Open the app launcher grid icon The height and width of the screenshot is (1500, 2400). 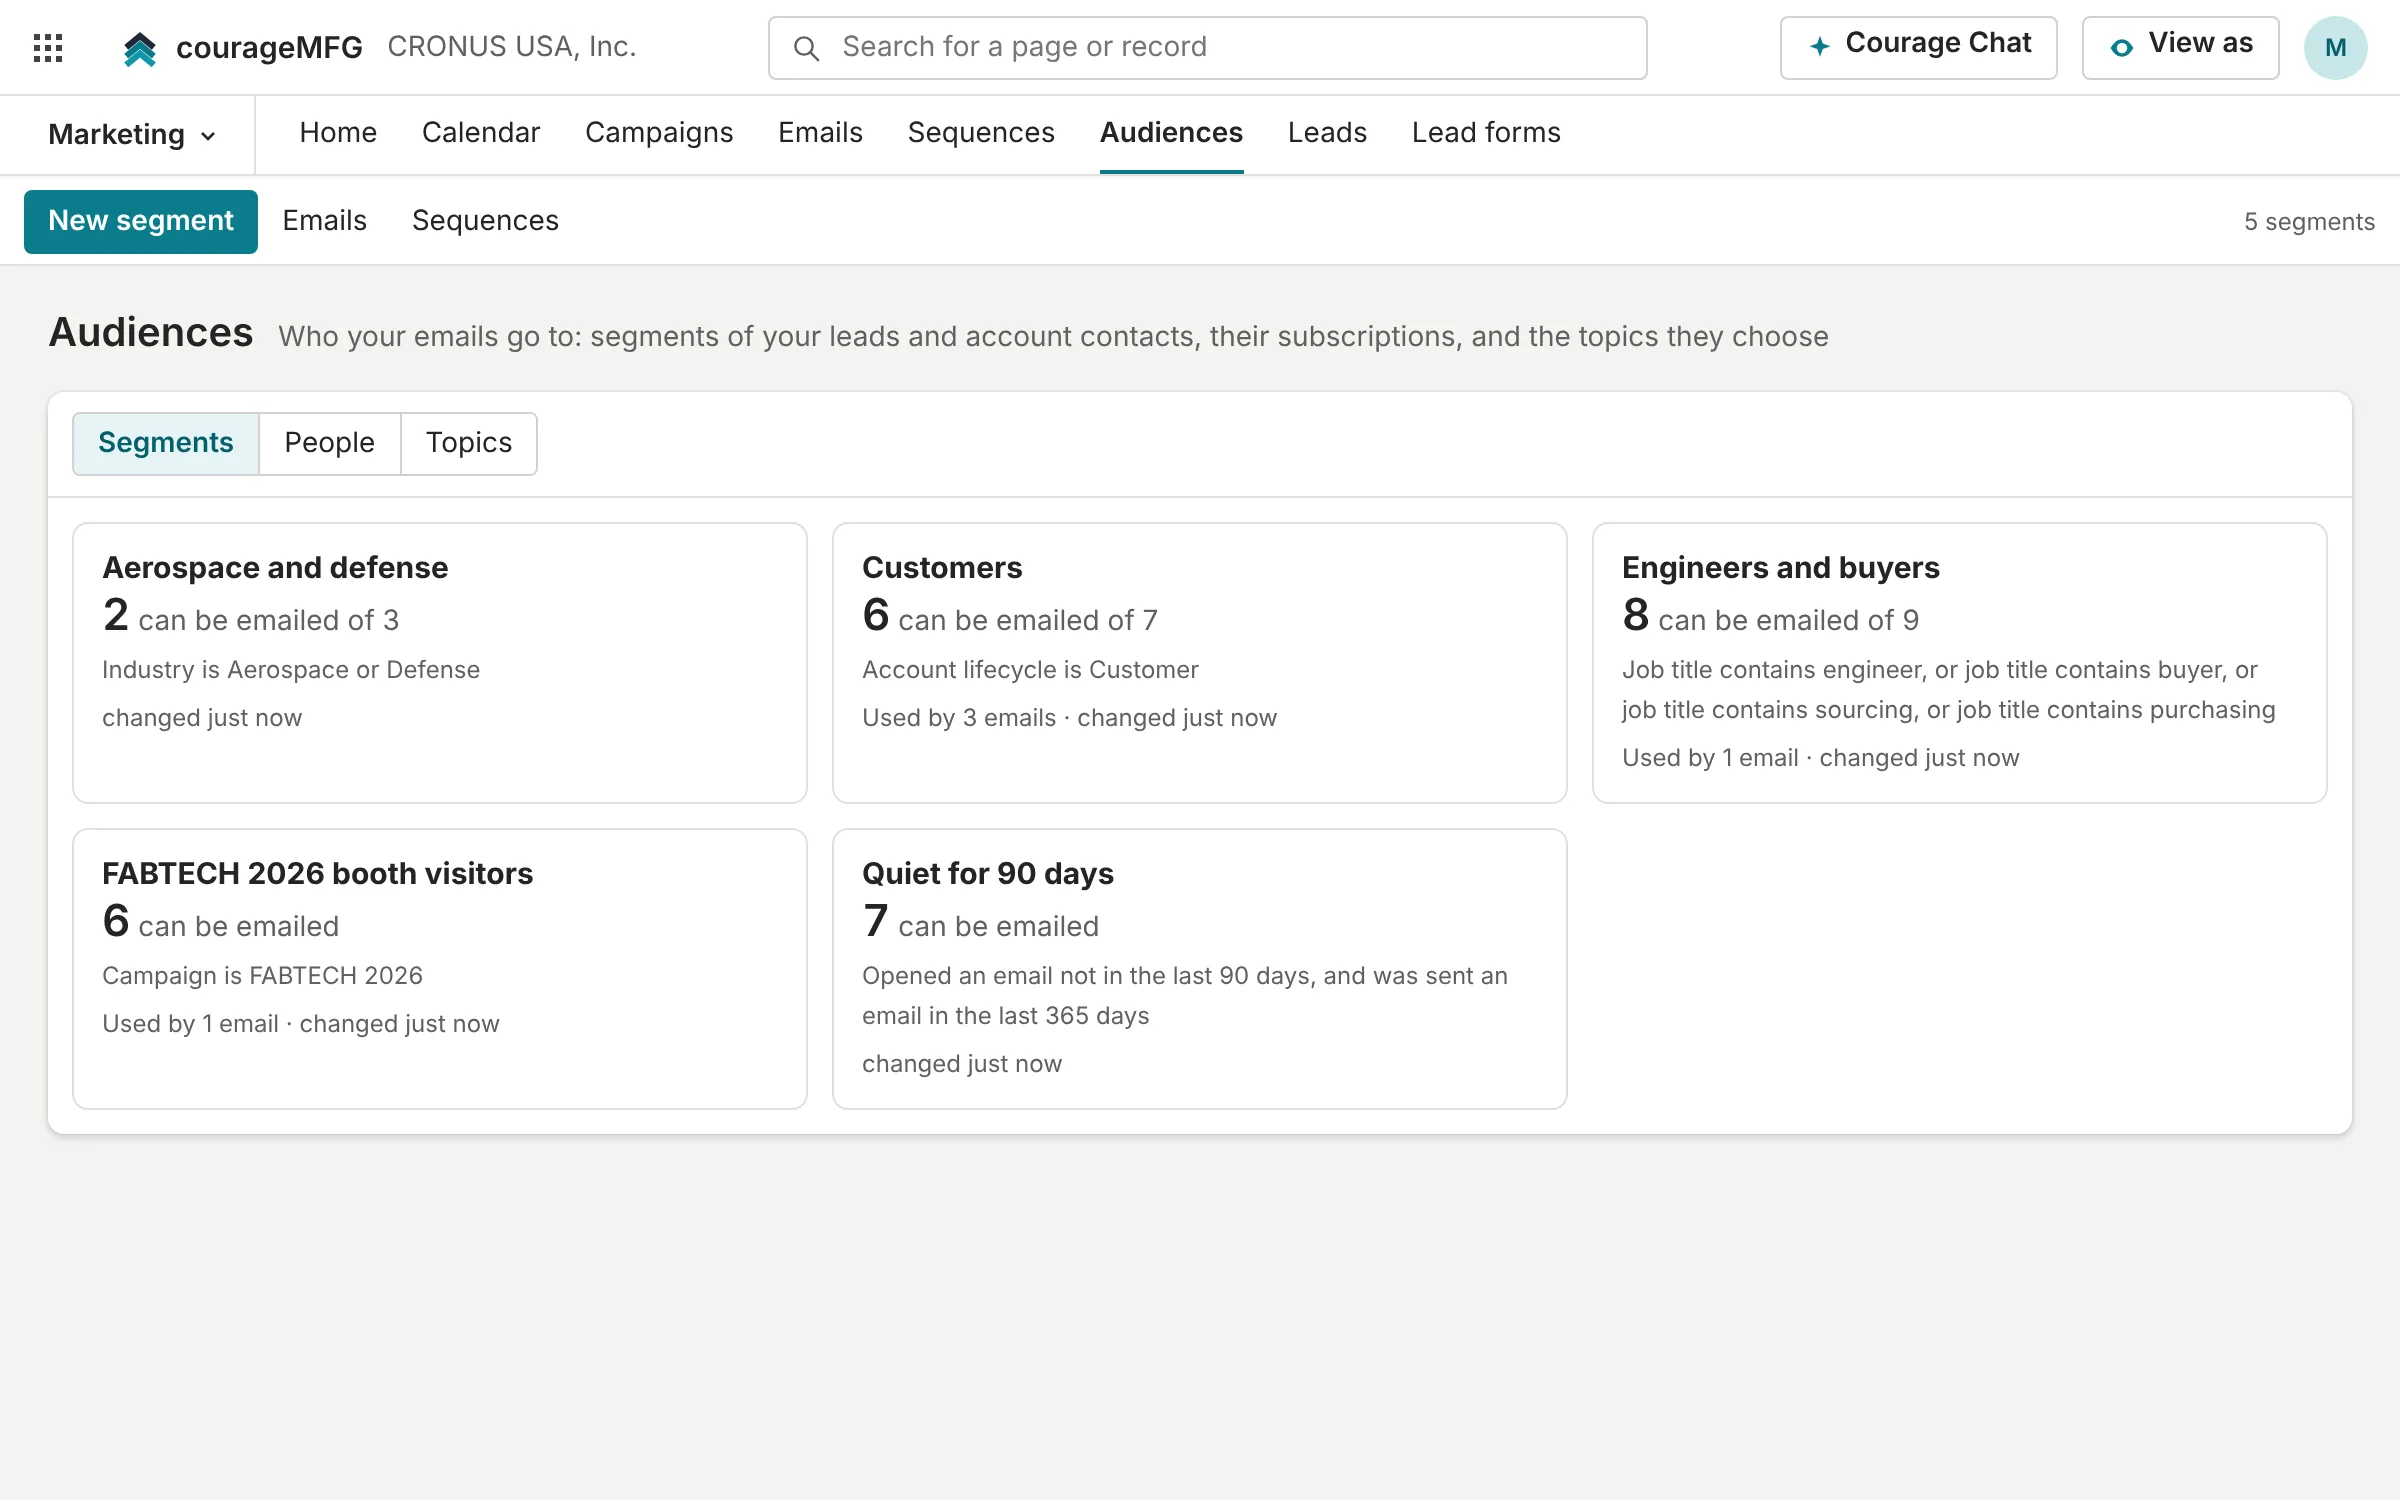point(48,47)
